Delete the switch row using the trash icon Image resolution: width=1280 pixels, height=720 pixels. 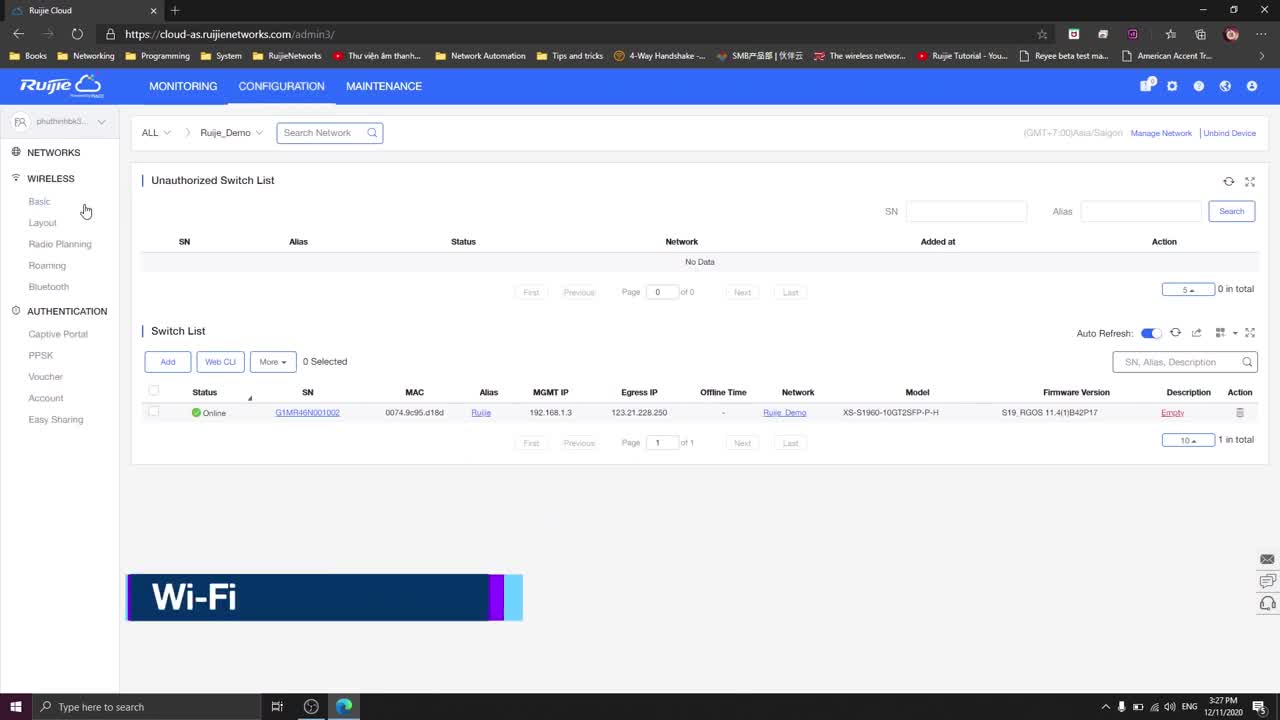click(1240, 412)
